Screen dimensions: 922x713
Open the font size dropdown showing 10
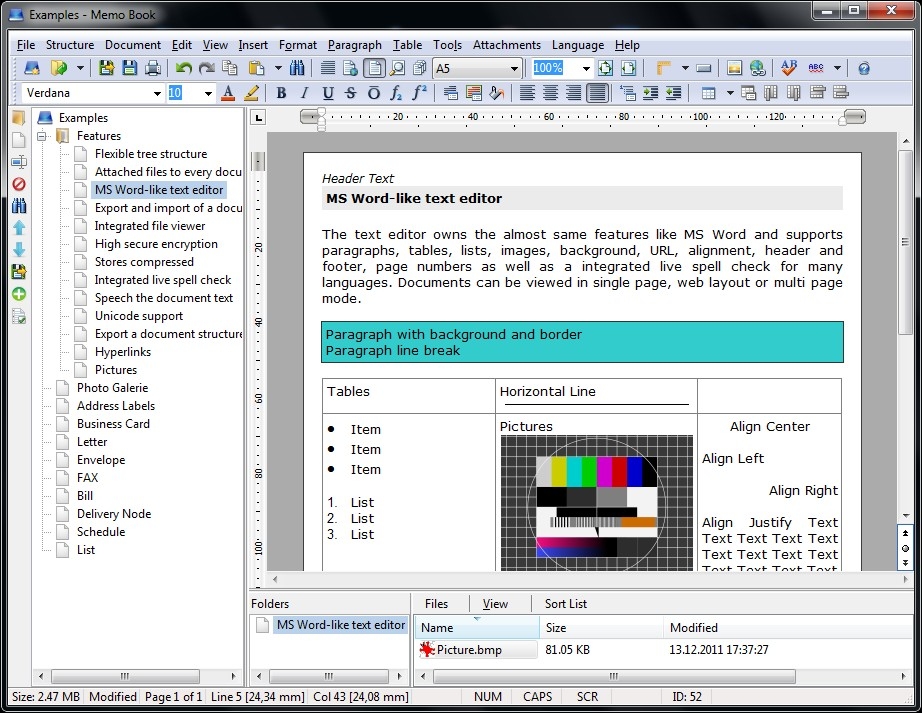208,93
